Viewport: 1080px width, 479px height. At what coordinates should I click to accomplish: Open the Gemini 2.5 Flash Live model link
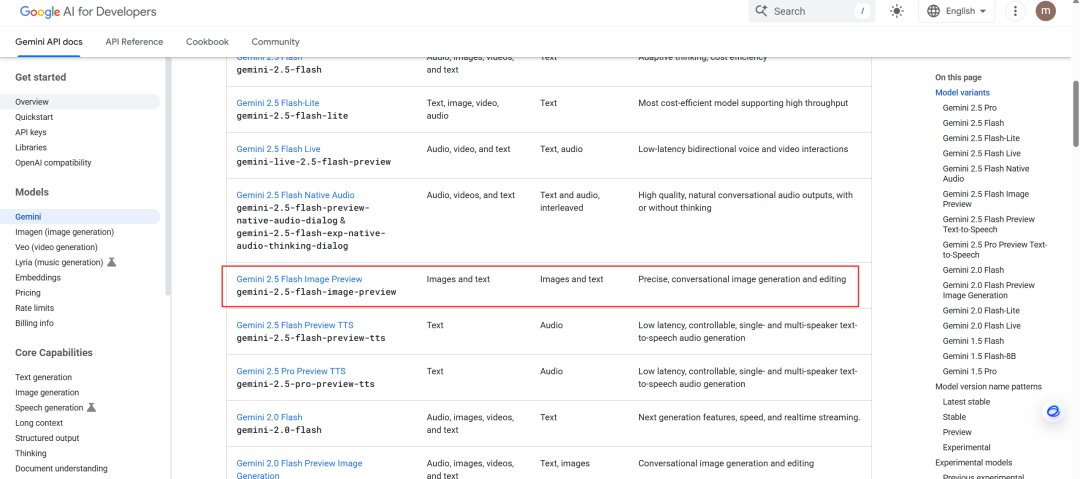pos(278,150)
